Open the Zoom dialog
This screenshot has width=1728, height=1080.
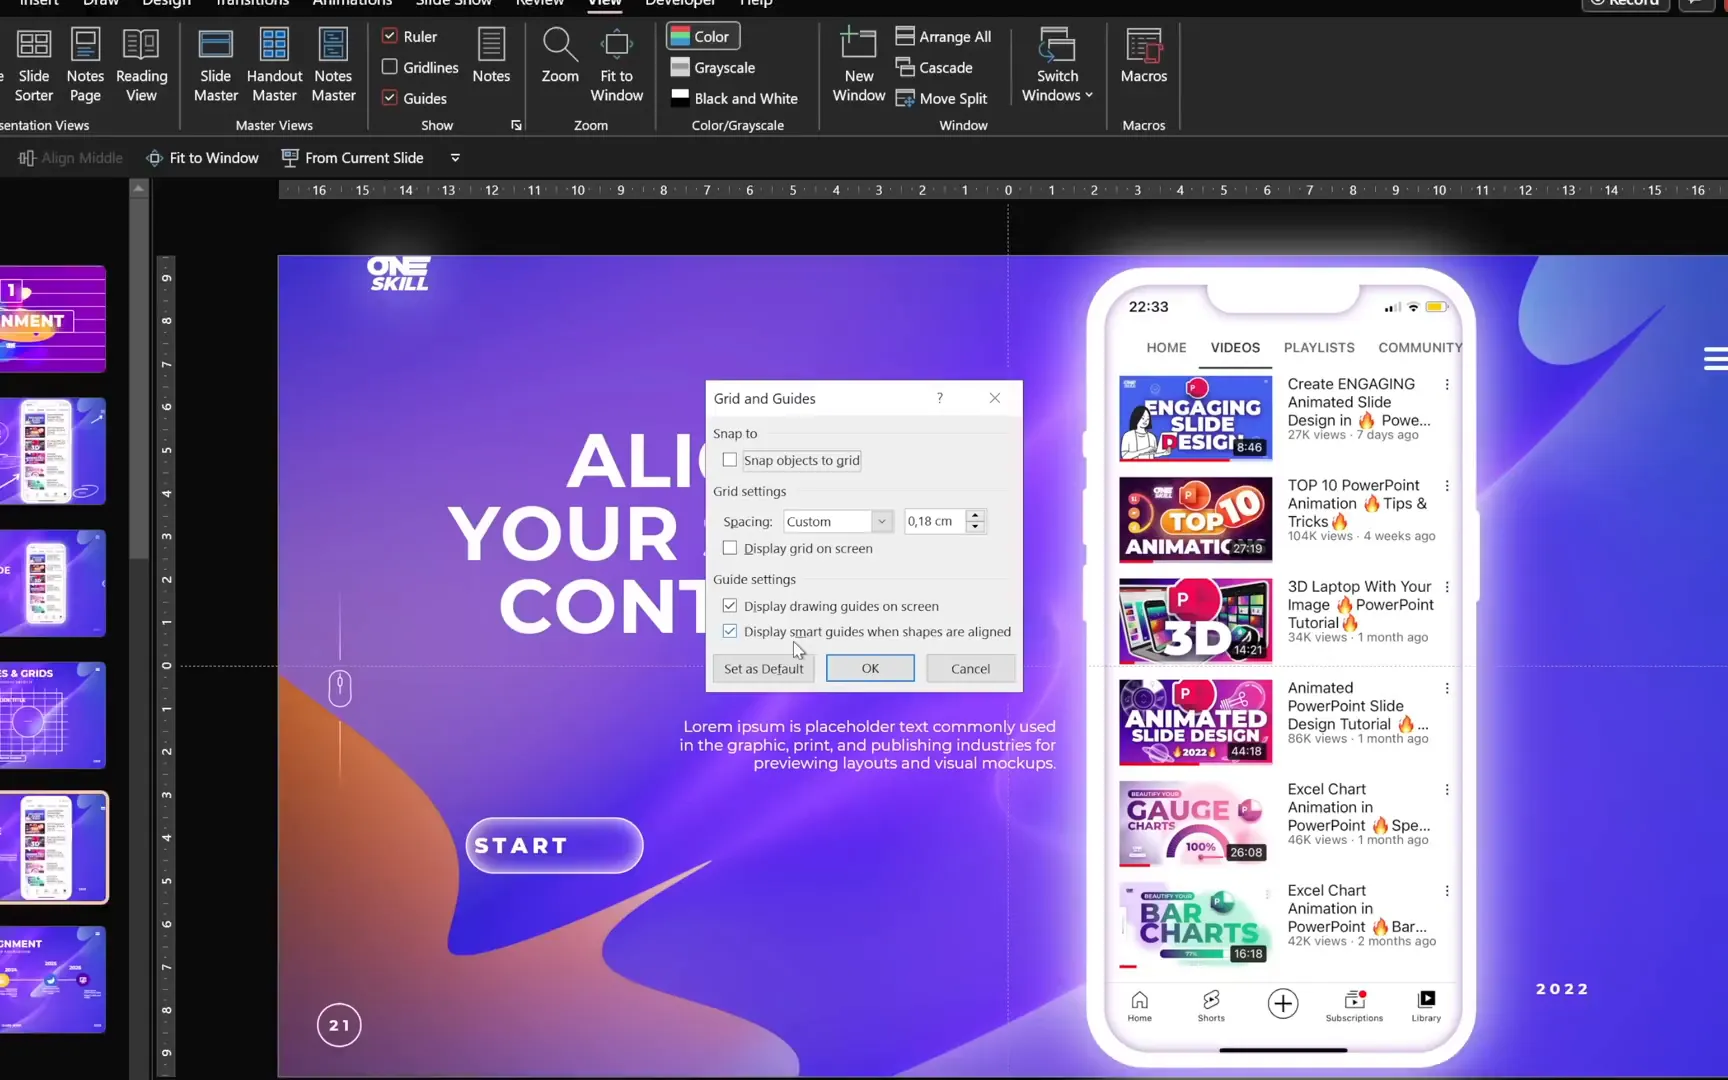(x=559, y=56)
